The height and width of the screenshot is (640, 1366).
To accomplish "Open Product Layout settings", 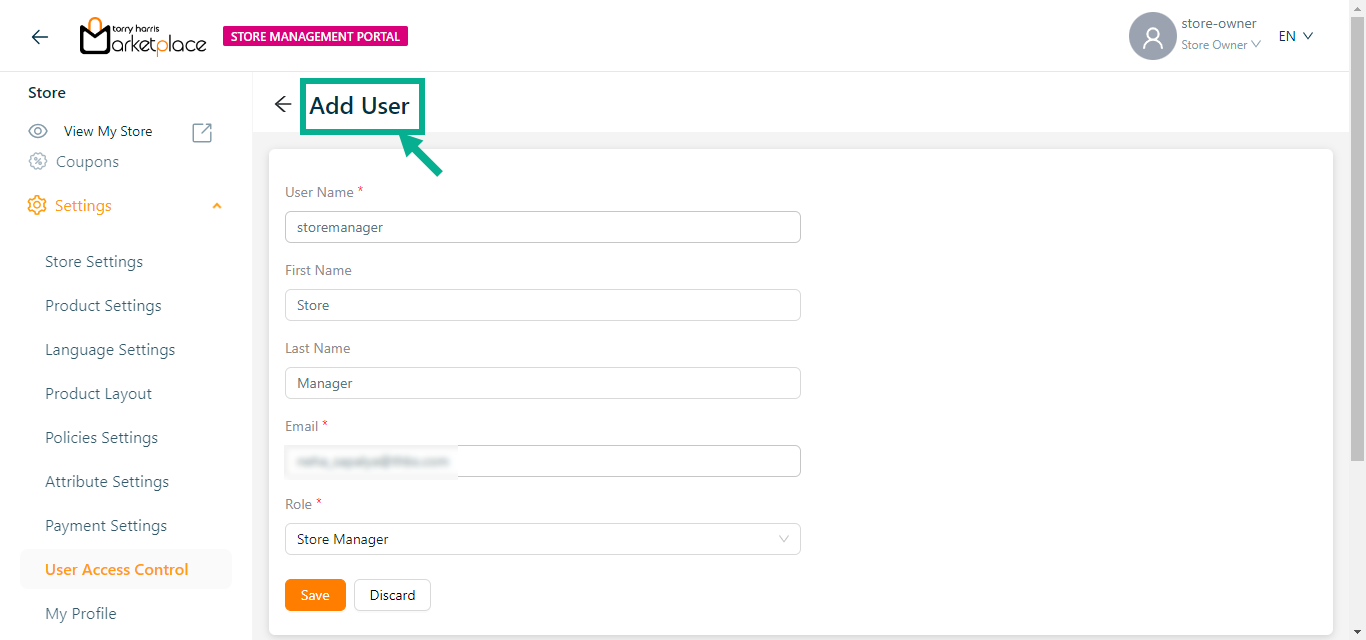I will coord(98,394).
